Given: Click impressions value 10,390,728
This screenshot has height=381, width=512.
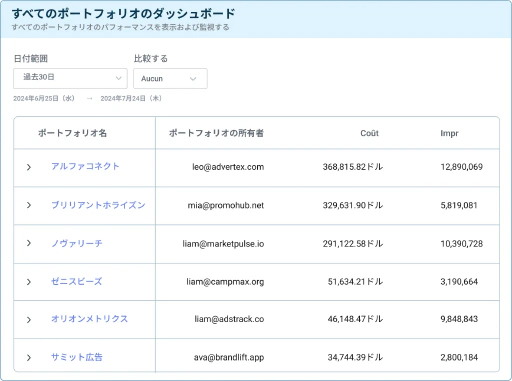Looking at the screenshot, I should [462, 244].
